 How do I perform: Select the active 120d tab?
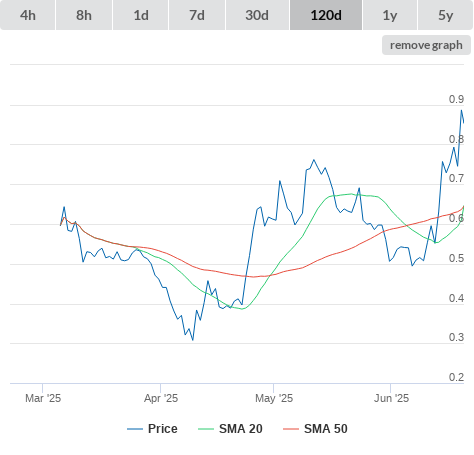tap(326, 15)
